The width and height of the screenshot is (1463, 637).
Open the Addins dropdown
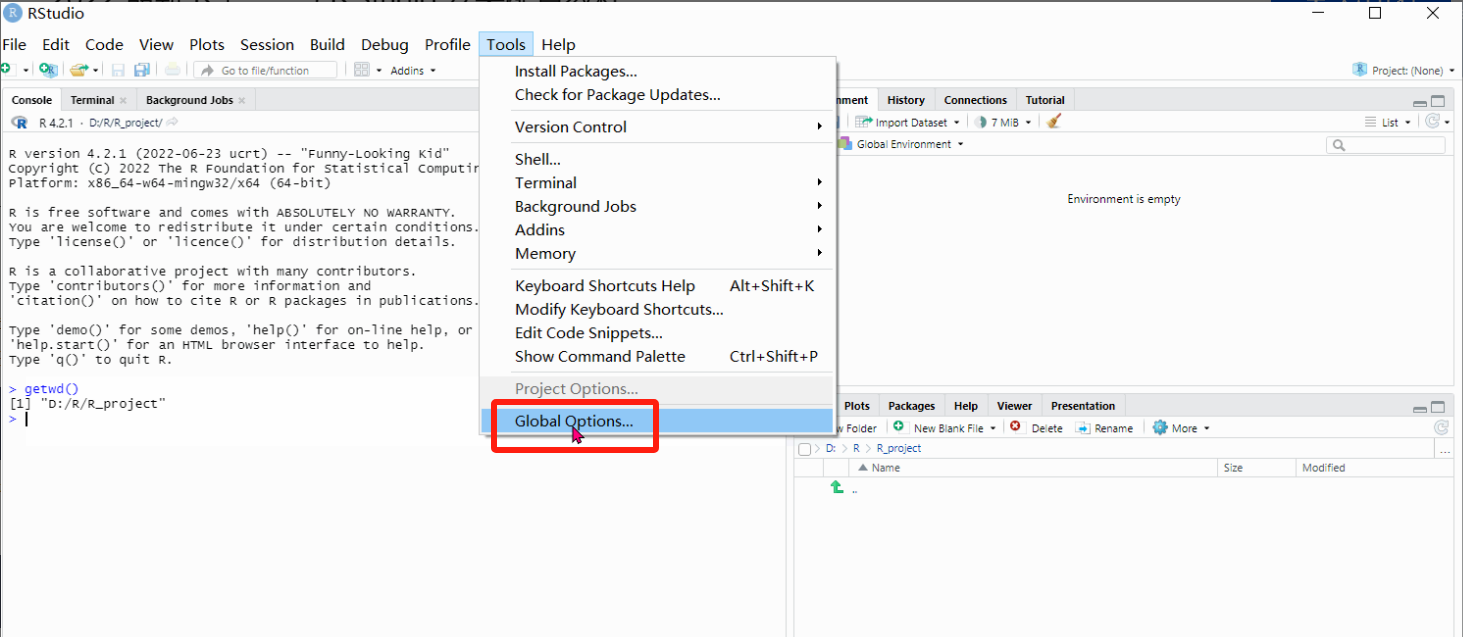[413, 70]
